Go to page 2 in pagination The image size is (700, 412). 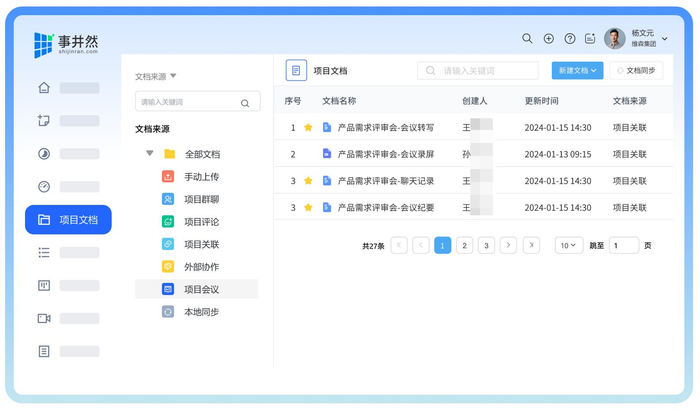point(464,246)
